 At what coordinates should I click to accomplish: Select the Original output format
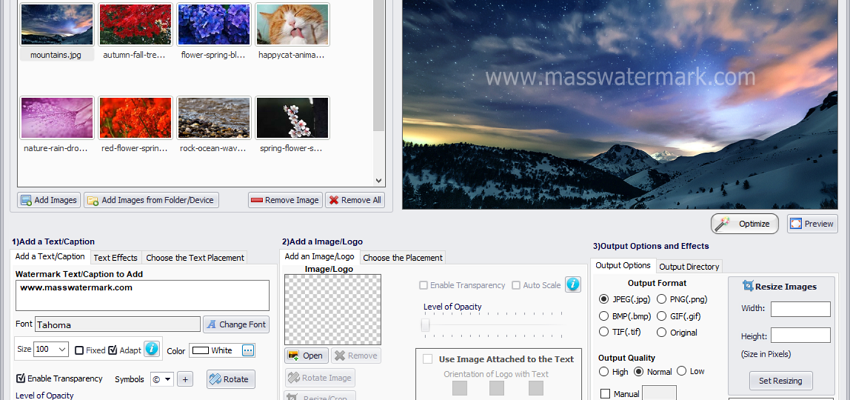[661, 332]
